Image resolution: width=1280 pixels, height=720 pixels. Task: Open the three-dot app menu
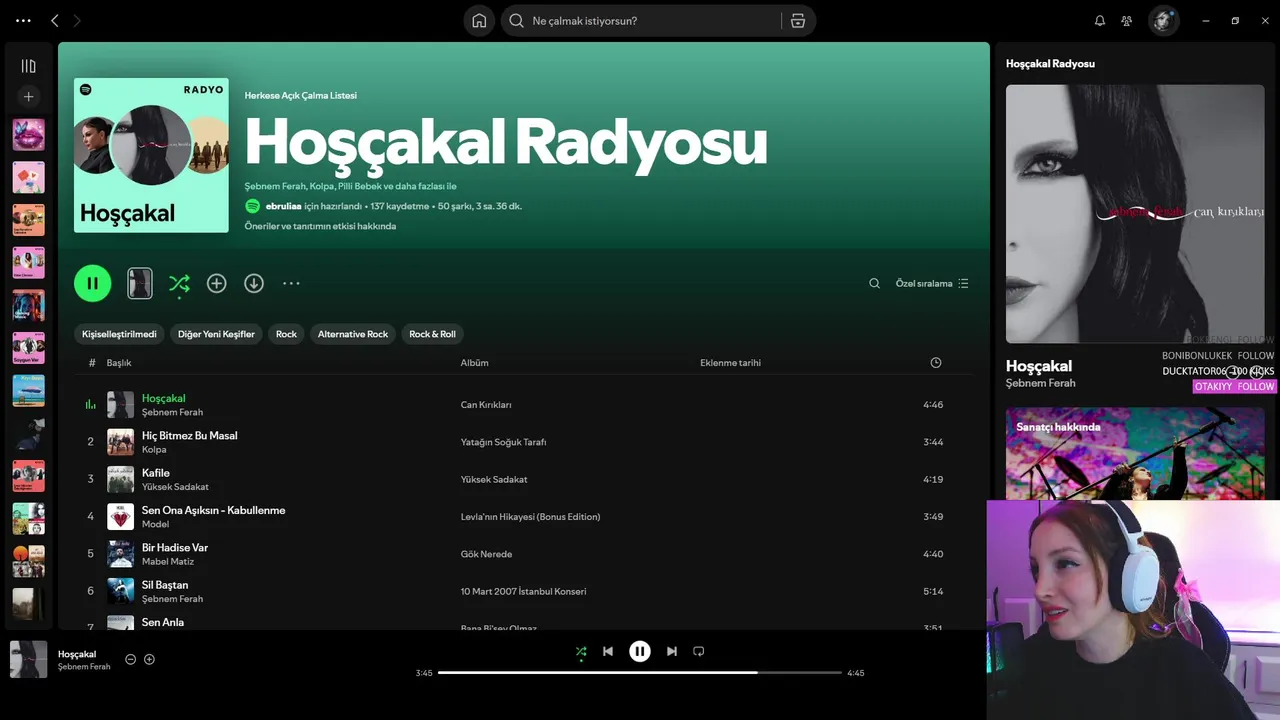coord(23,20)
